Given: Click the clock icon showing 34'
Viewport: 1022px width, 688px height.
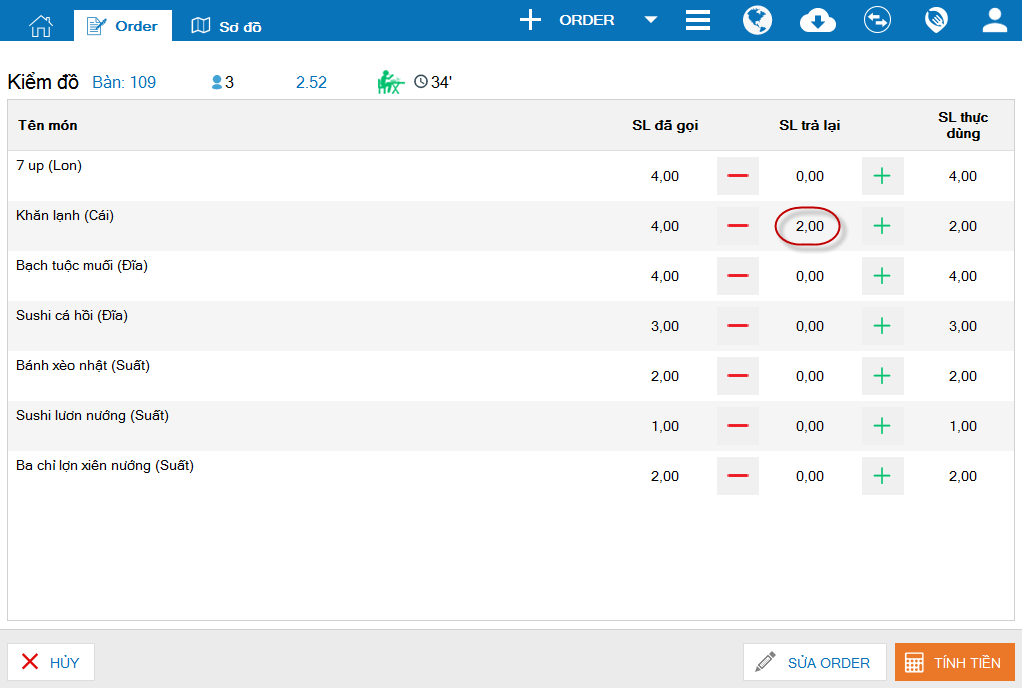Looking at the screenshot, I should 421,81.
